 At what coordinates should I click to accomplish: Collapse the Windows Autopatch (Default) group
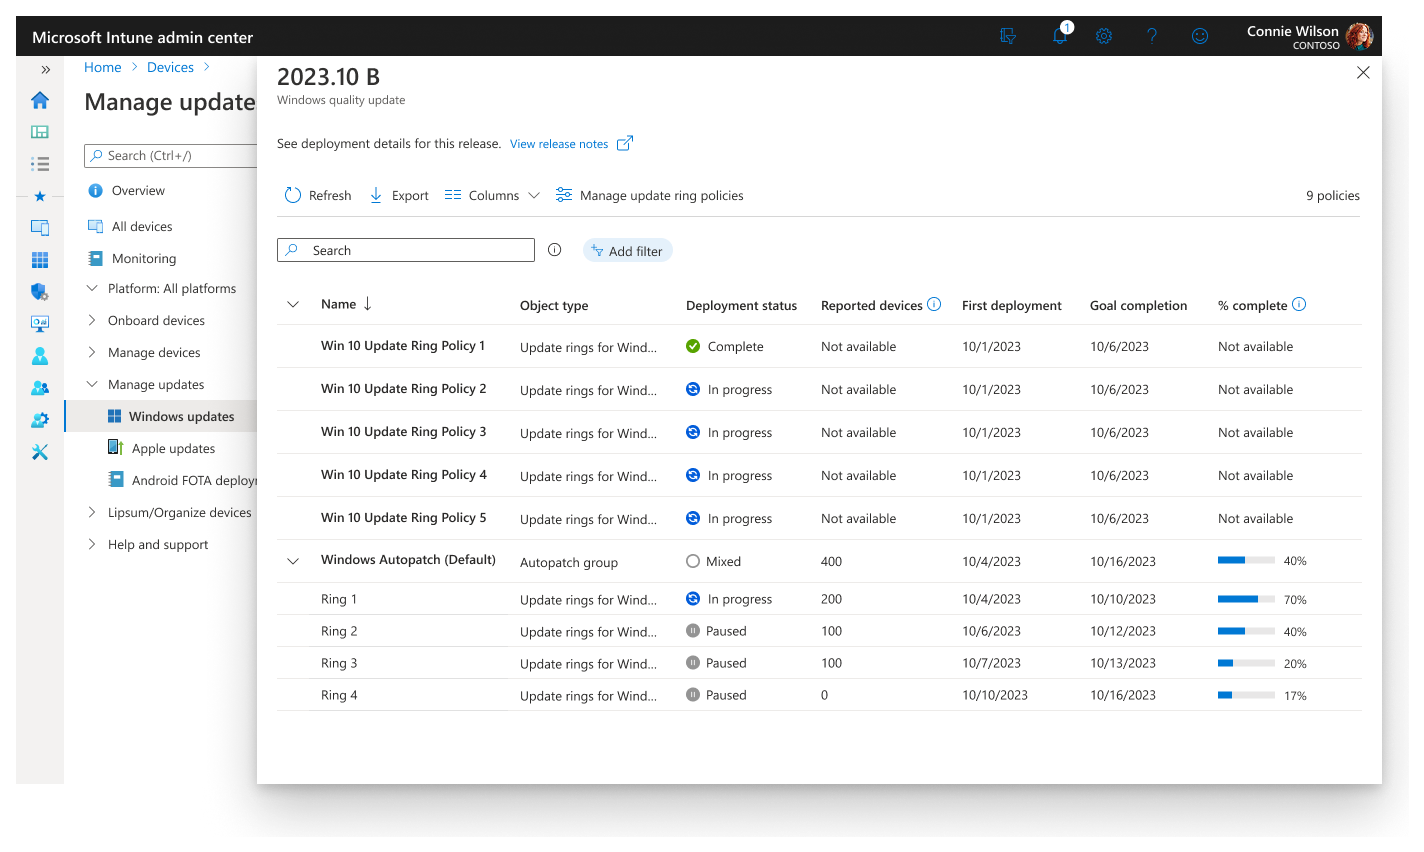293,561
